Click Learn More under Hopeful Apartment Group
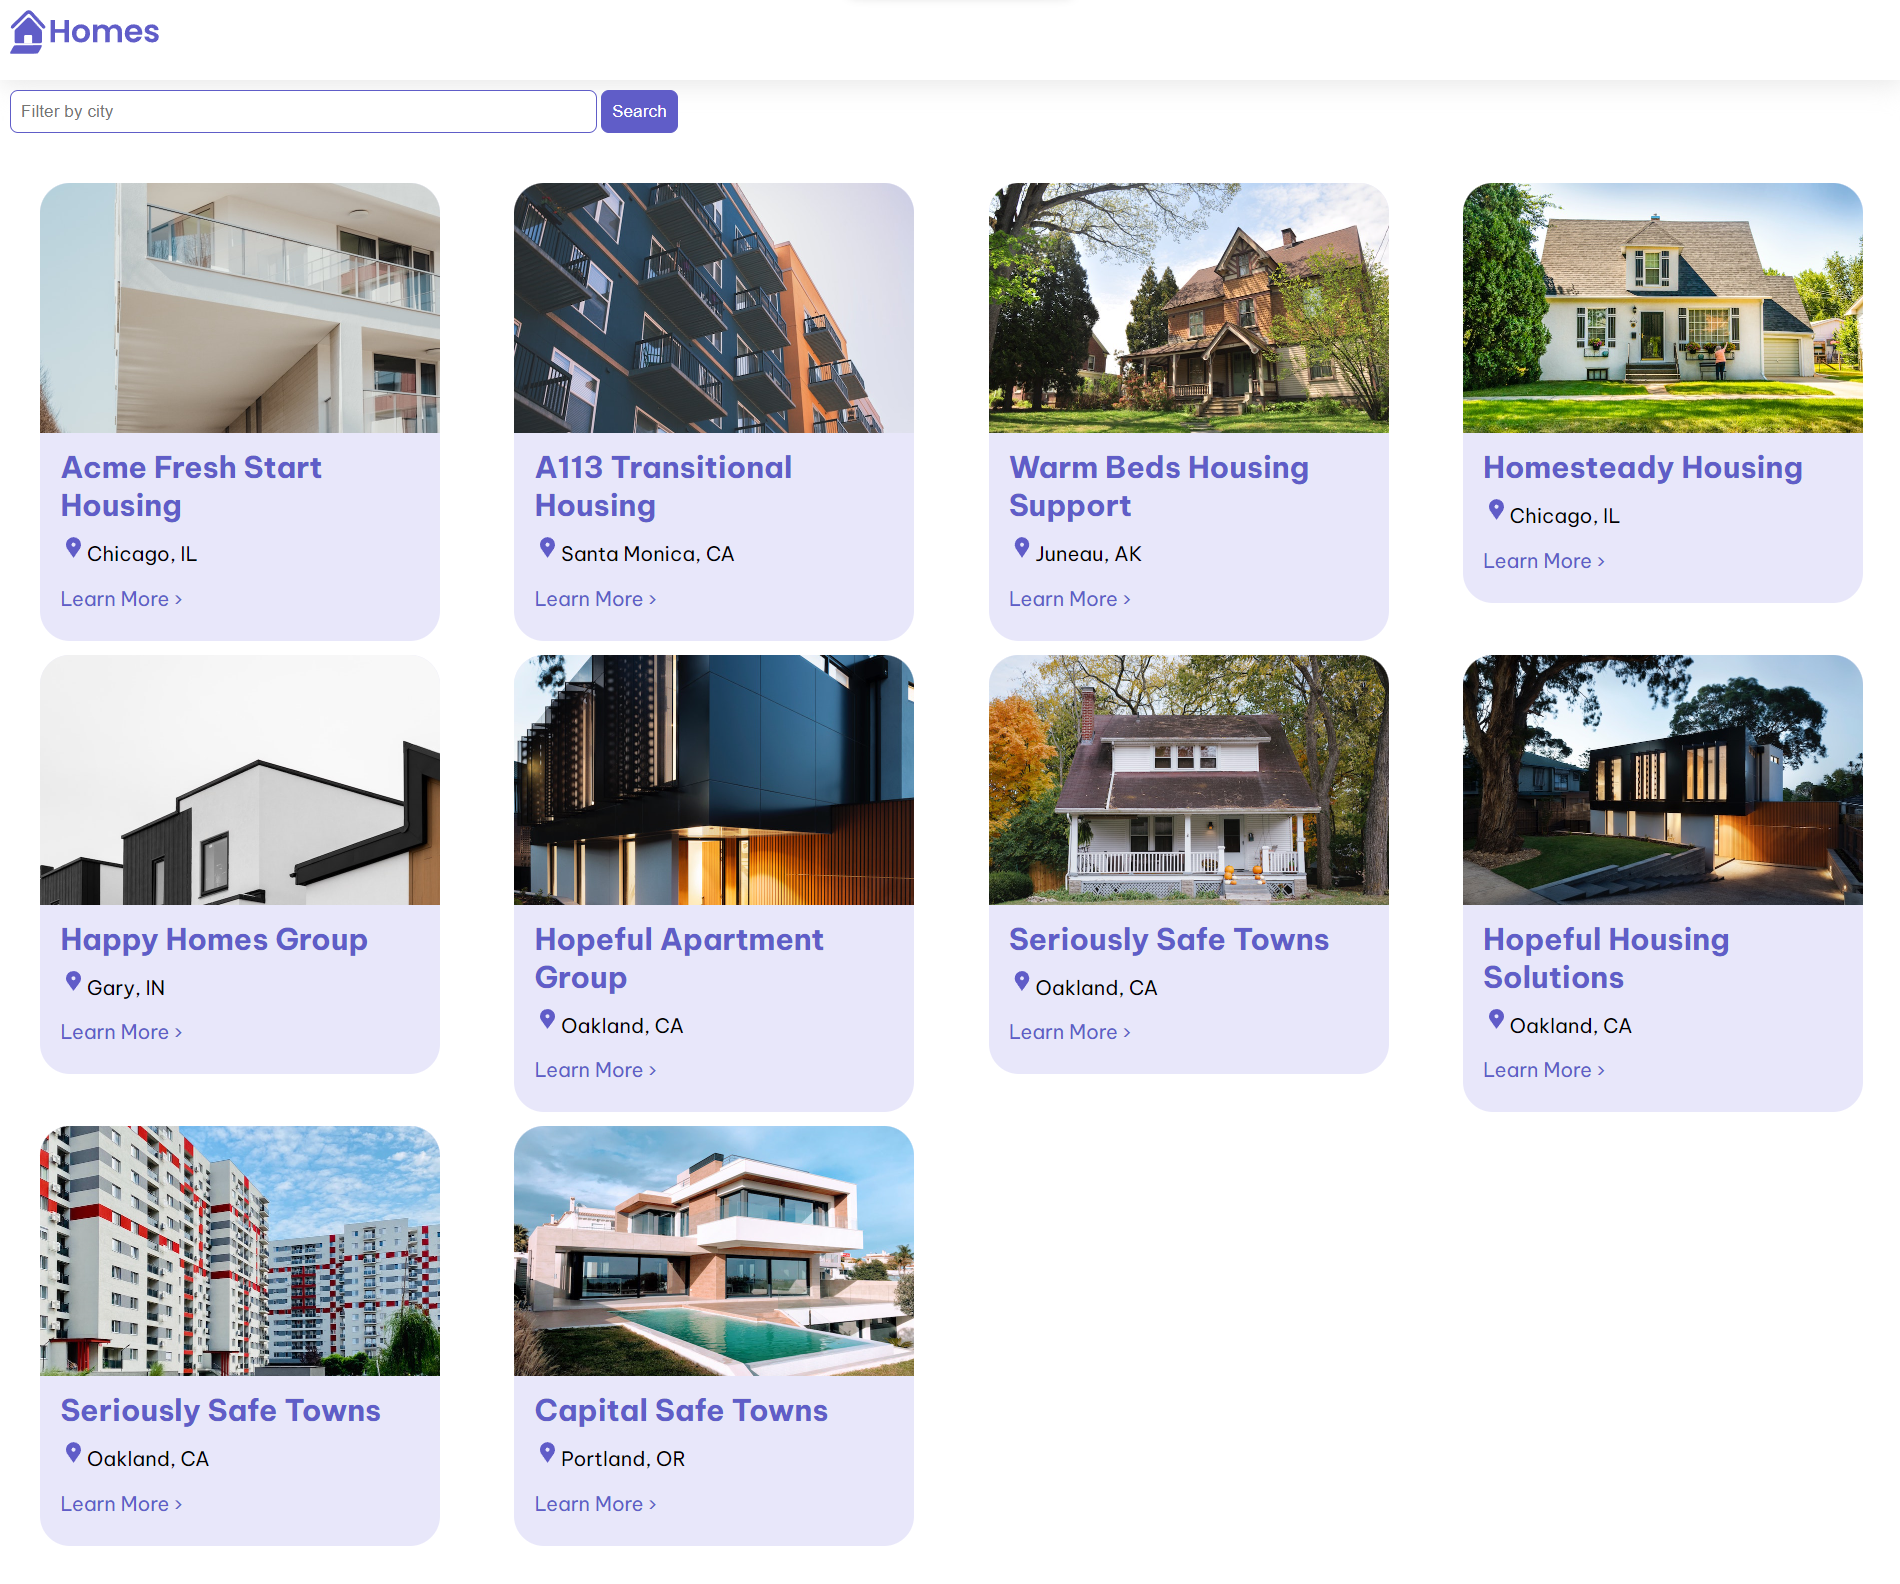Screen dimensions: 1900x1584 [595, 1070]
